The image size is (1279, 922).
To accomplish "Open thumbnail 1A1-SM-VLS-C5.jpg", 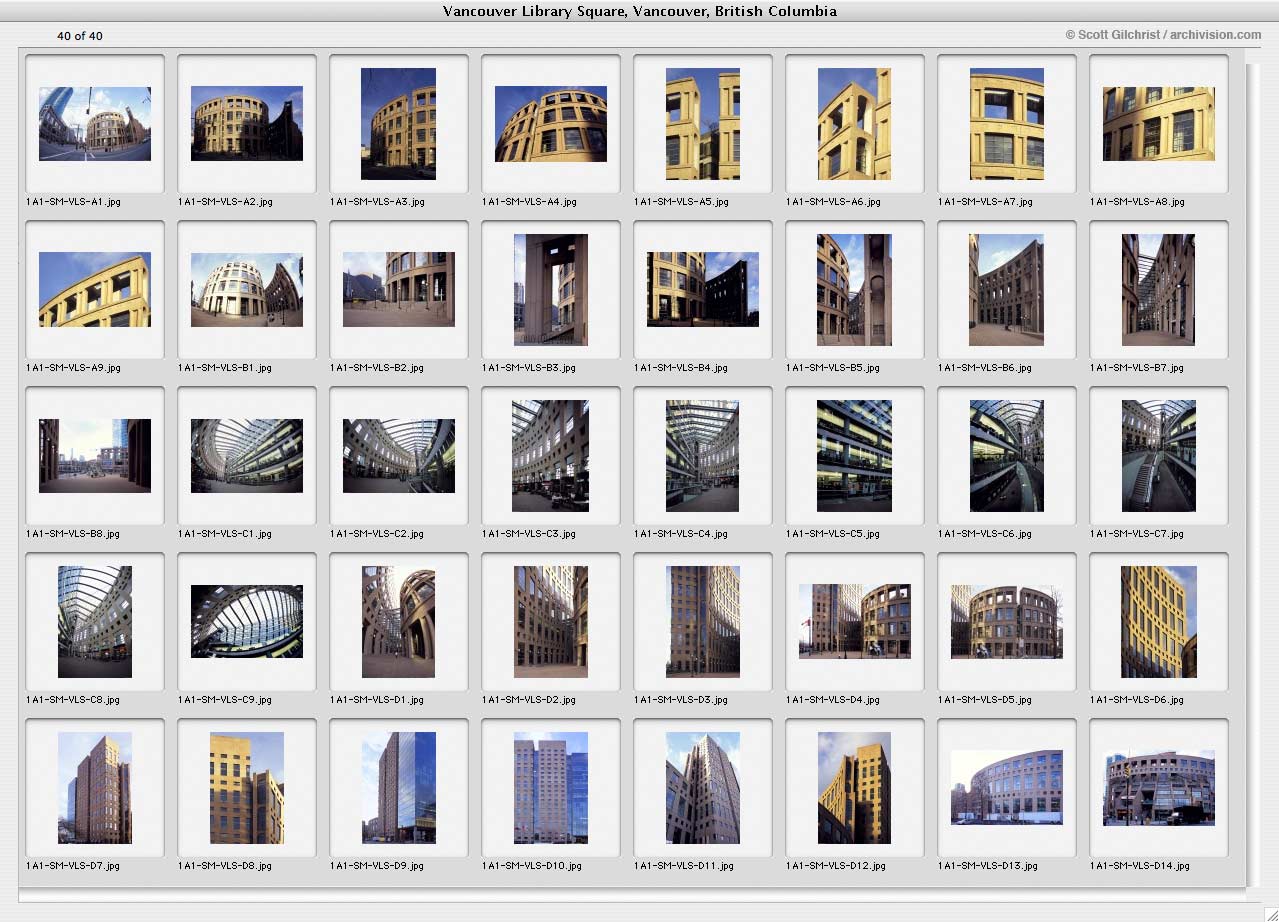I will coord(854,456).
